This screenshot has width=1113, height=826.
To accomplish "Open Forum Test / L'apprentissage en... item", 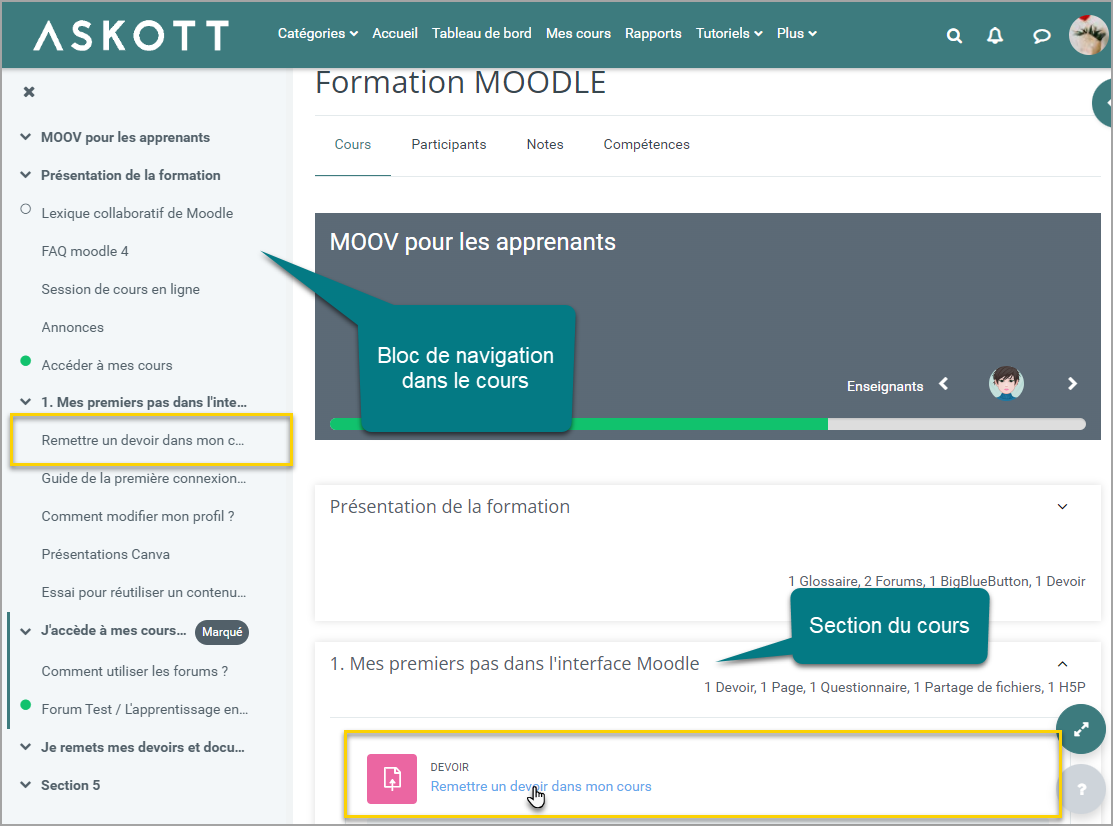I will (145, 709).
